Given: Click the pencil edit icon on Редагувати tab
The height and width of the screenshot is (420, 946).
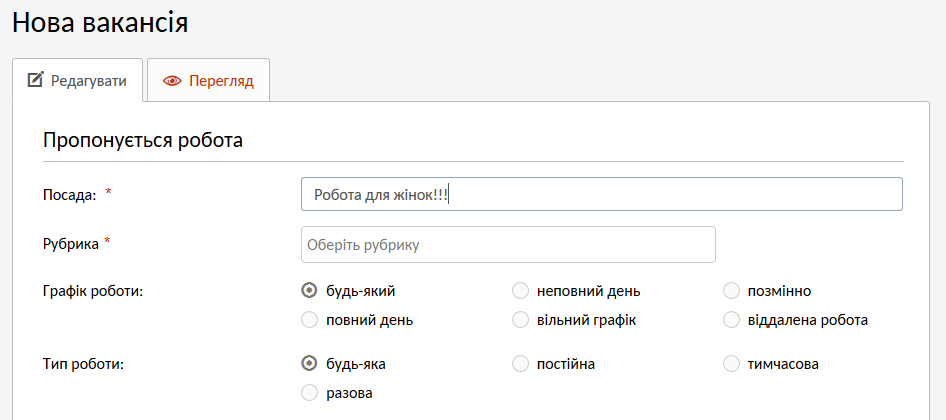Looking at the screenshot, I should coord(35,81).
